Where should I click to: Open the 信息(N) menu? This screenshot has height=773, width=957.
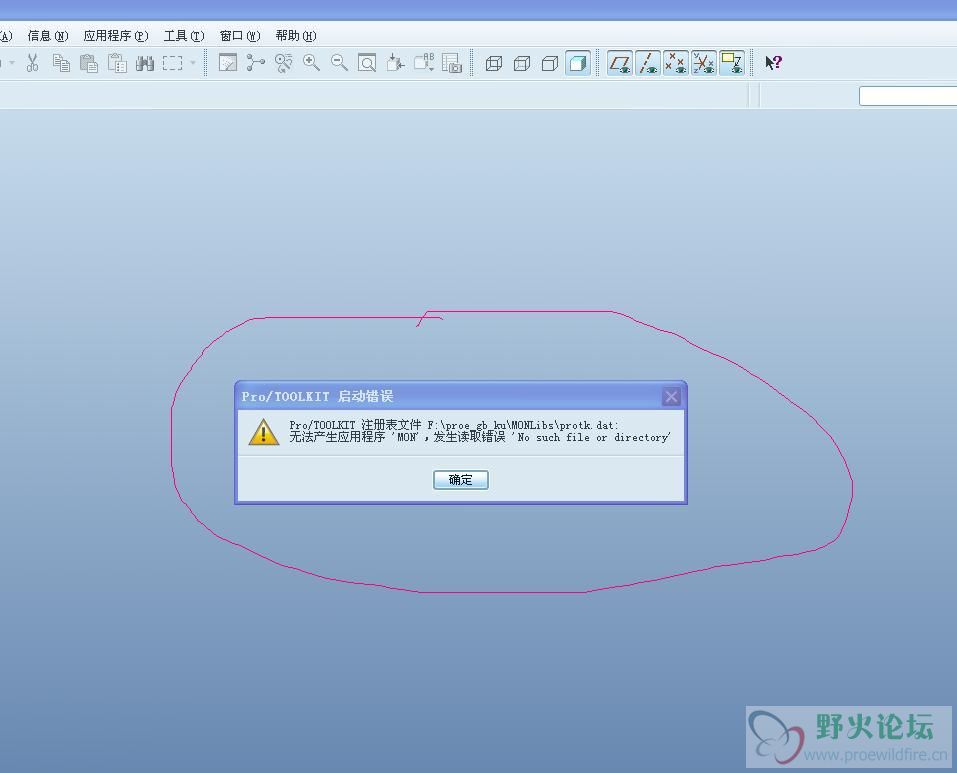48,36
